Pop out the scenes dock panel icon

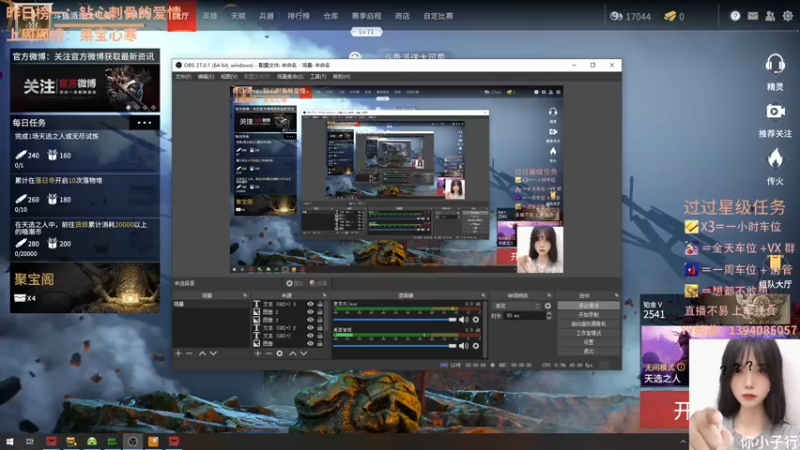(x=245, y=295)
